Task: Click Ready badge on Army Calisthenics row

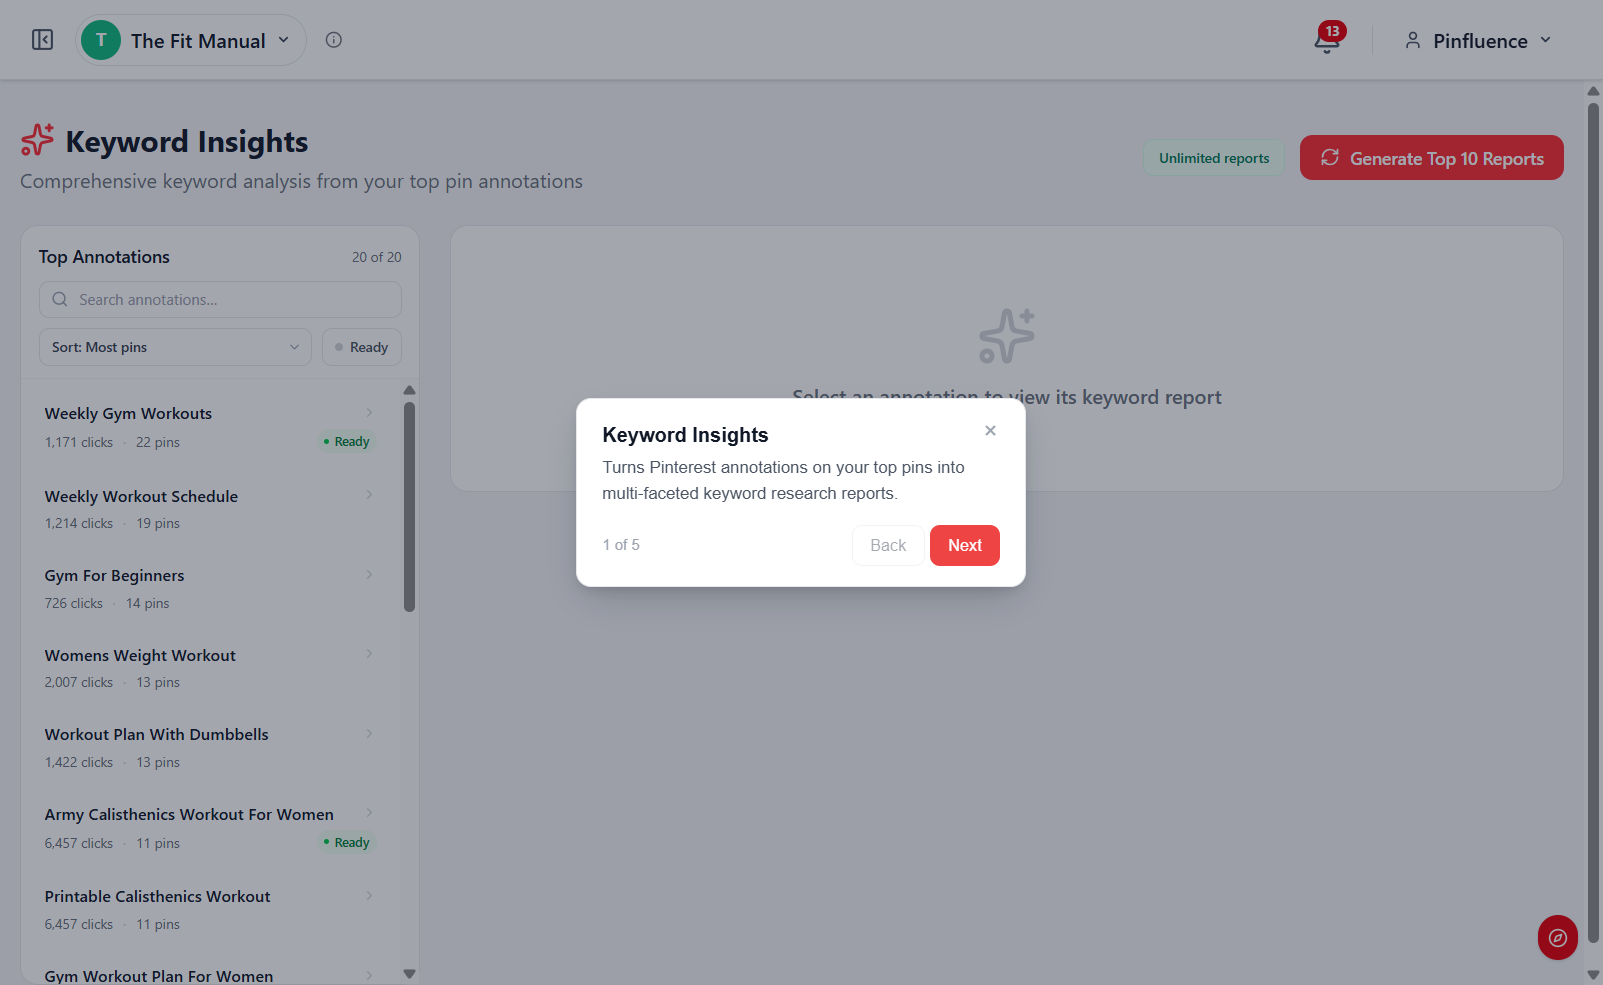Action: click(x=346, y=842)
